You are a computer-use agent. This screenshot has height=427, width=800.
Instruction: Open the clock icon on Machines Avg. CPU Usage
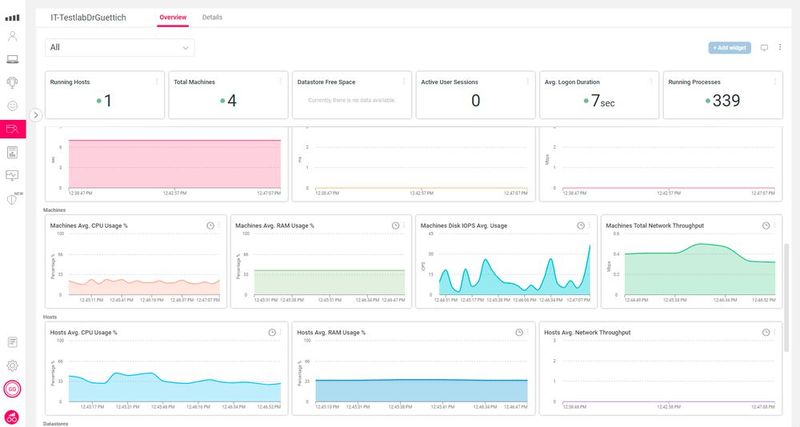[210, 226]
